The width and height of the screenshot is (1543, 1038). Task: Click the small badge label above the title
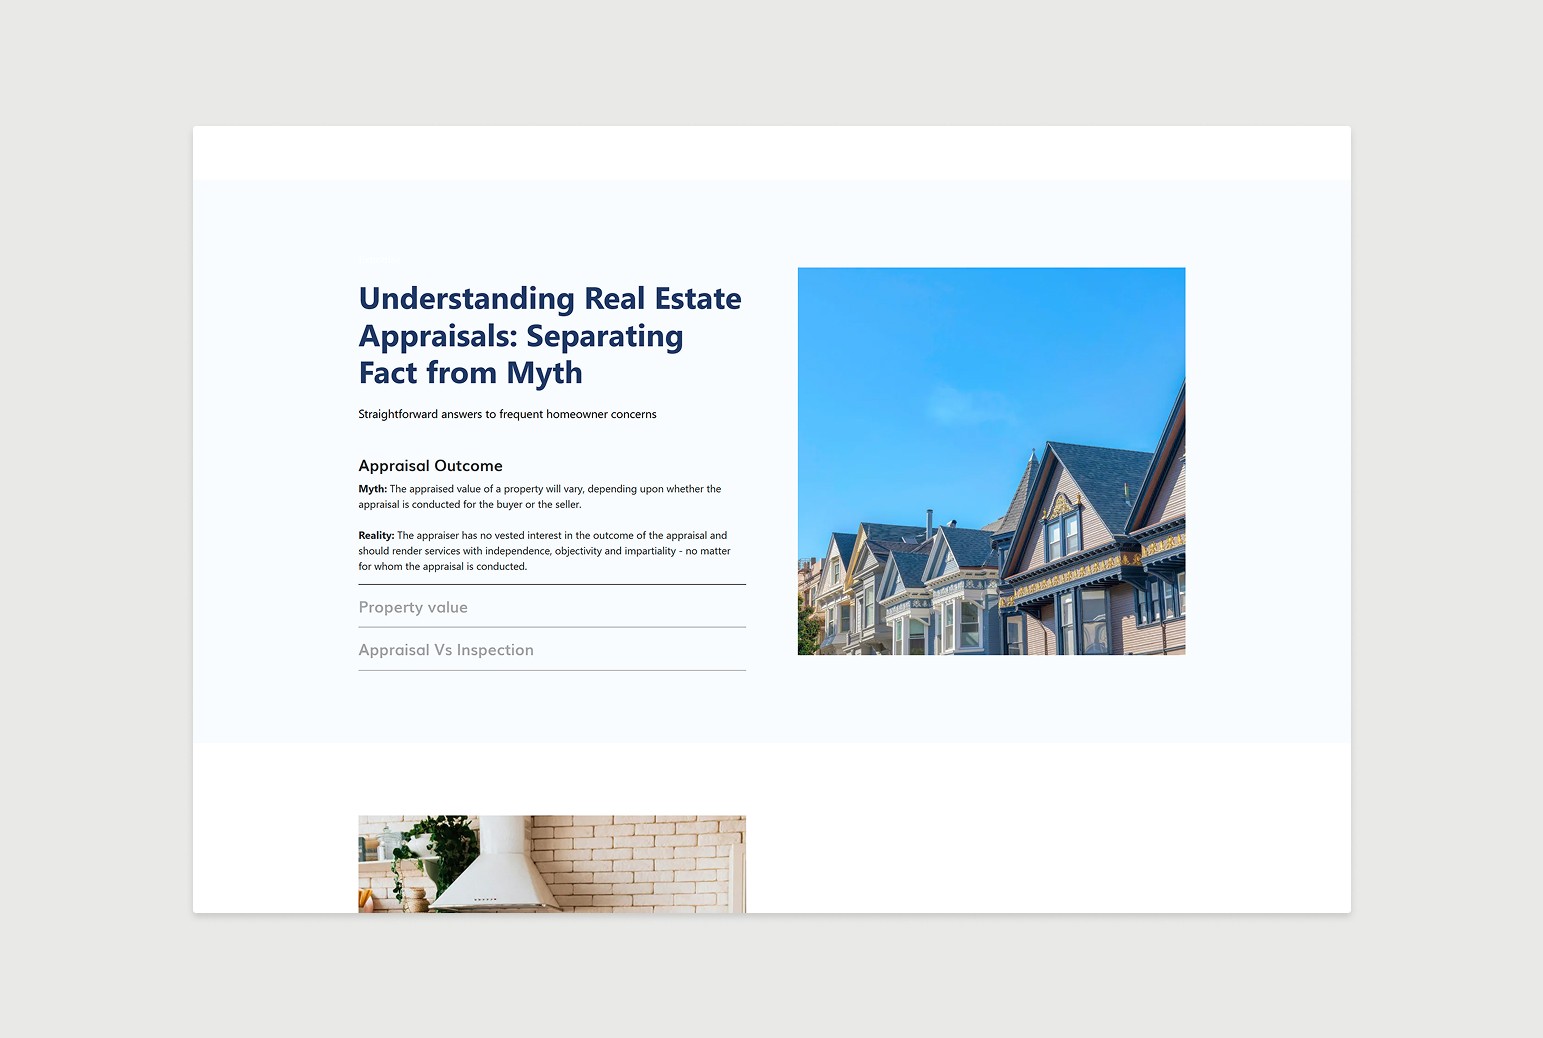[377, 260]
